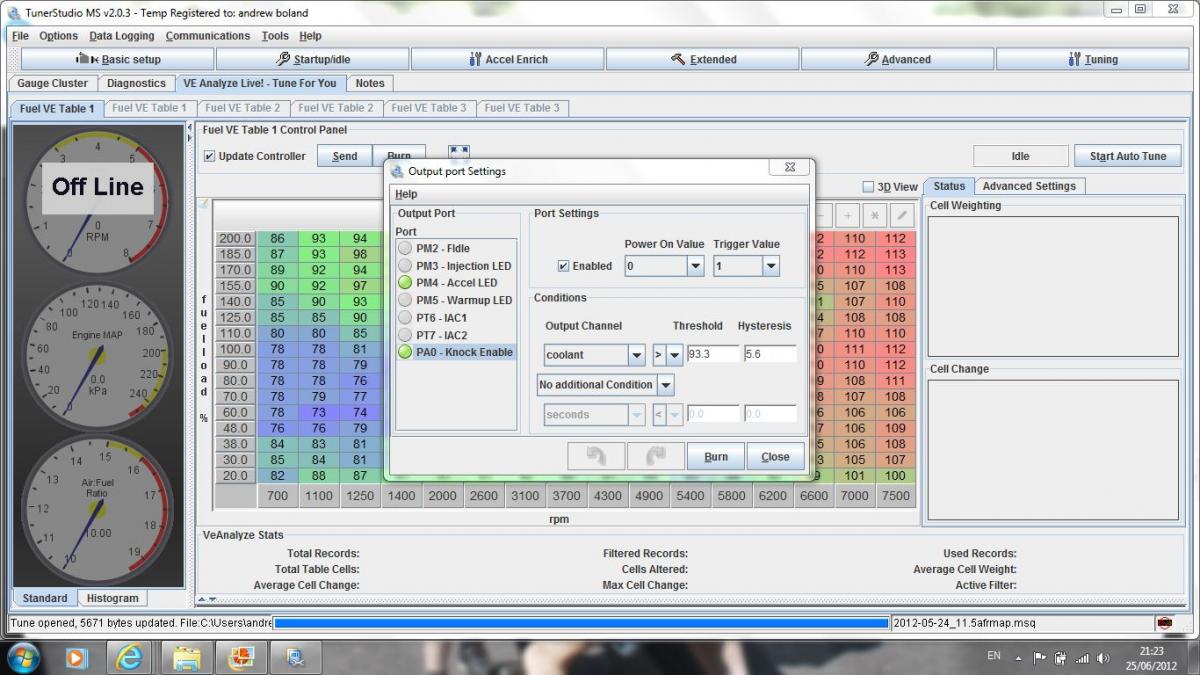
Task: Click the increment cells plus icon
Action: click(x=847, y=215)
